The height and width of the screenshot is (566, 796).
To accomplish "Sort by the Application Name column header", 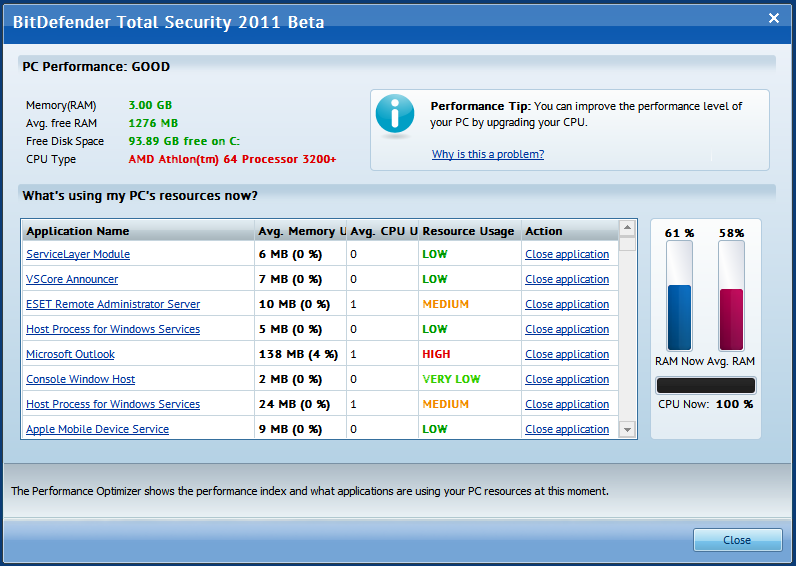I will pos(138,231).
